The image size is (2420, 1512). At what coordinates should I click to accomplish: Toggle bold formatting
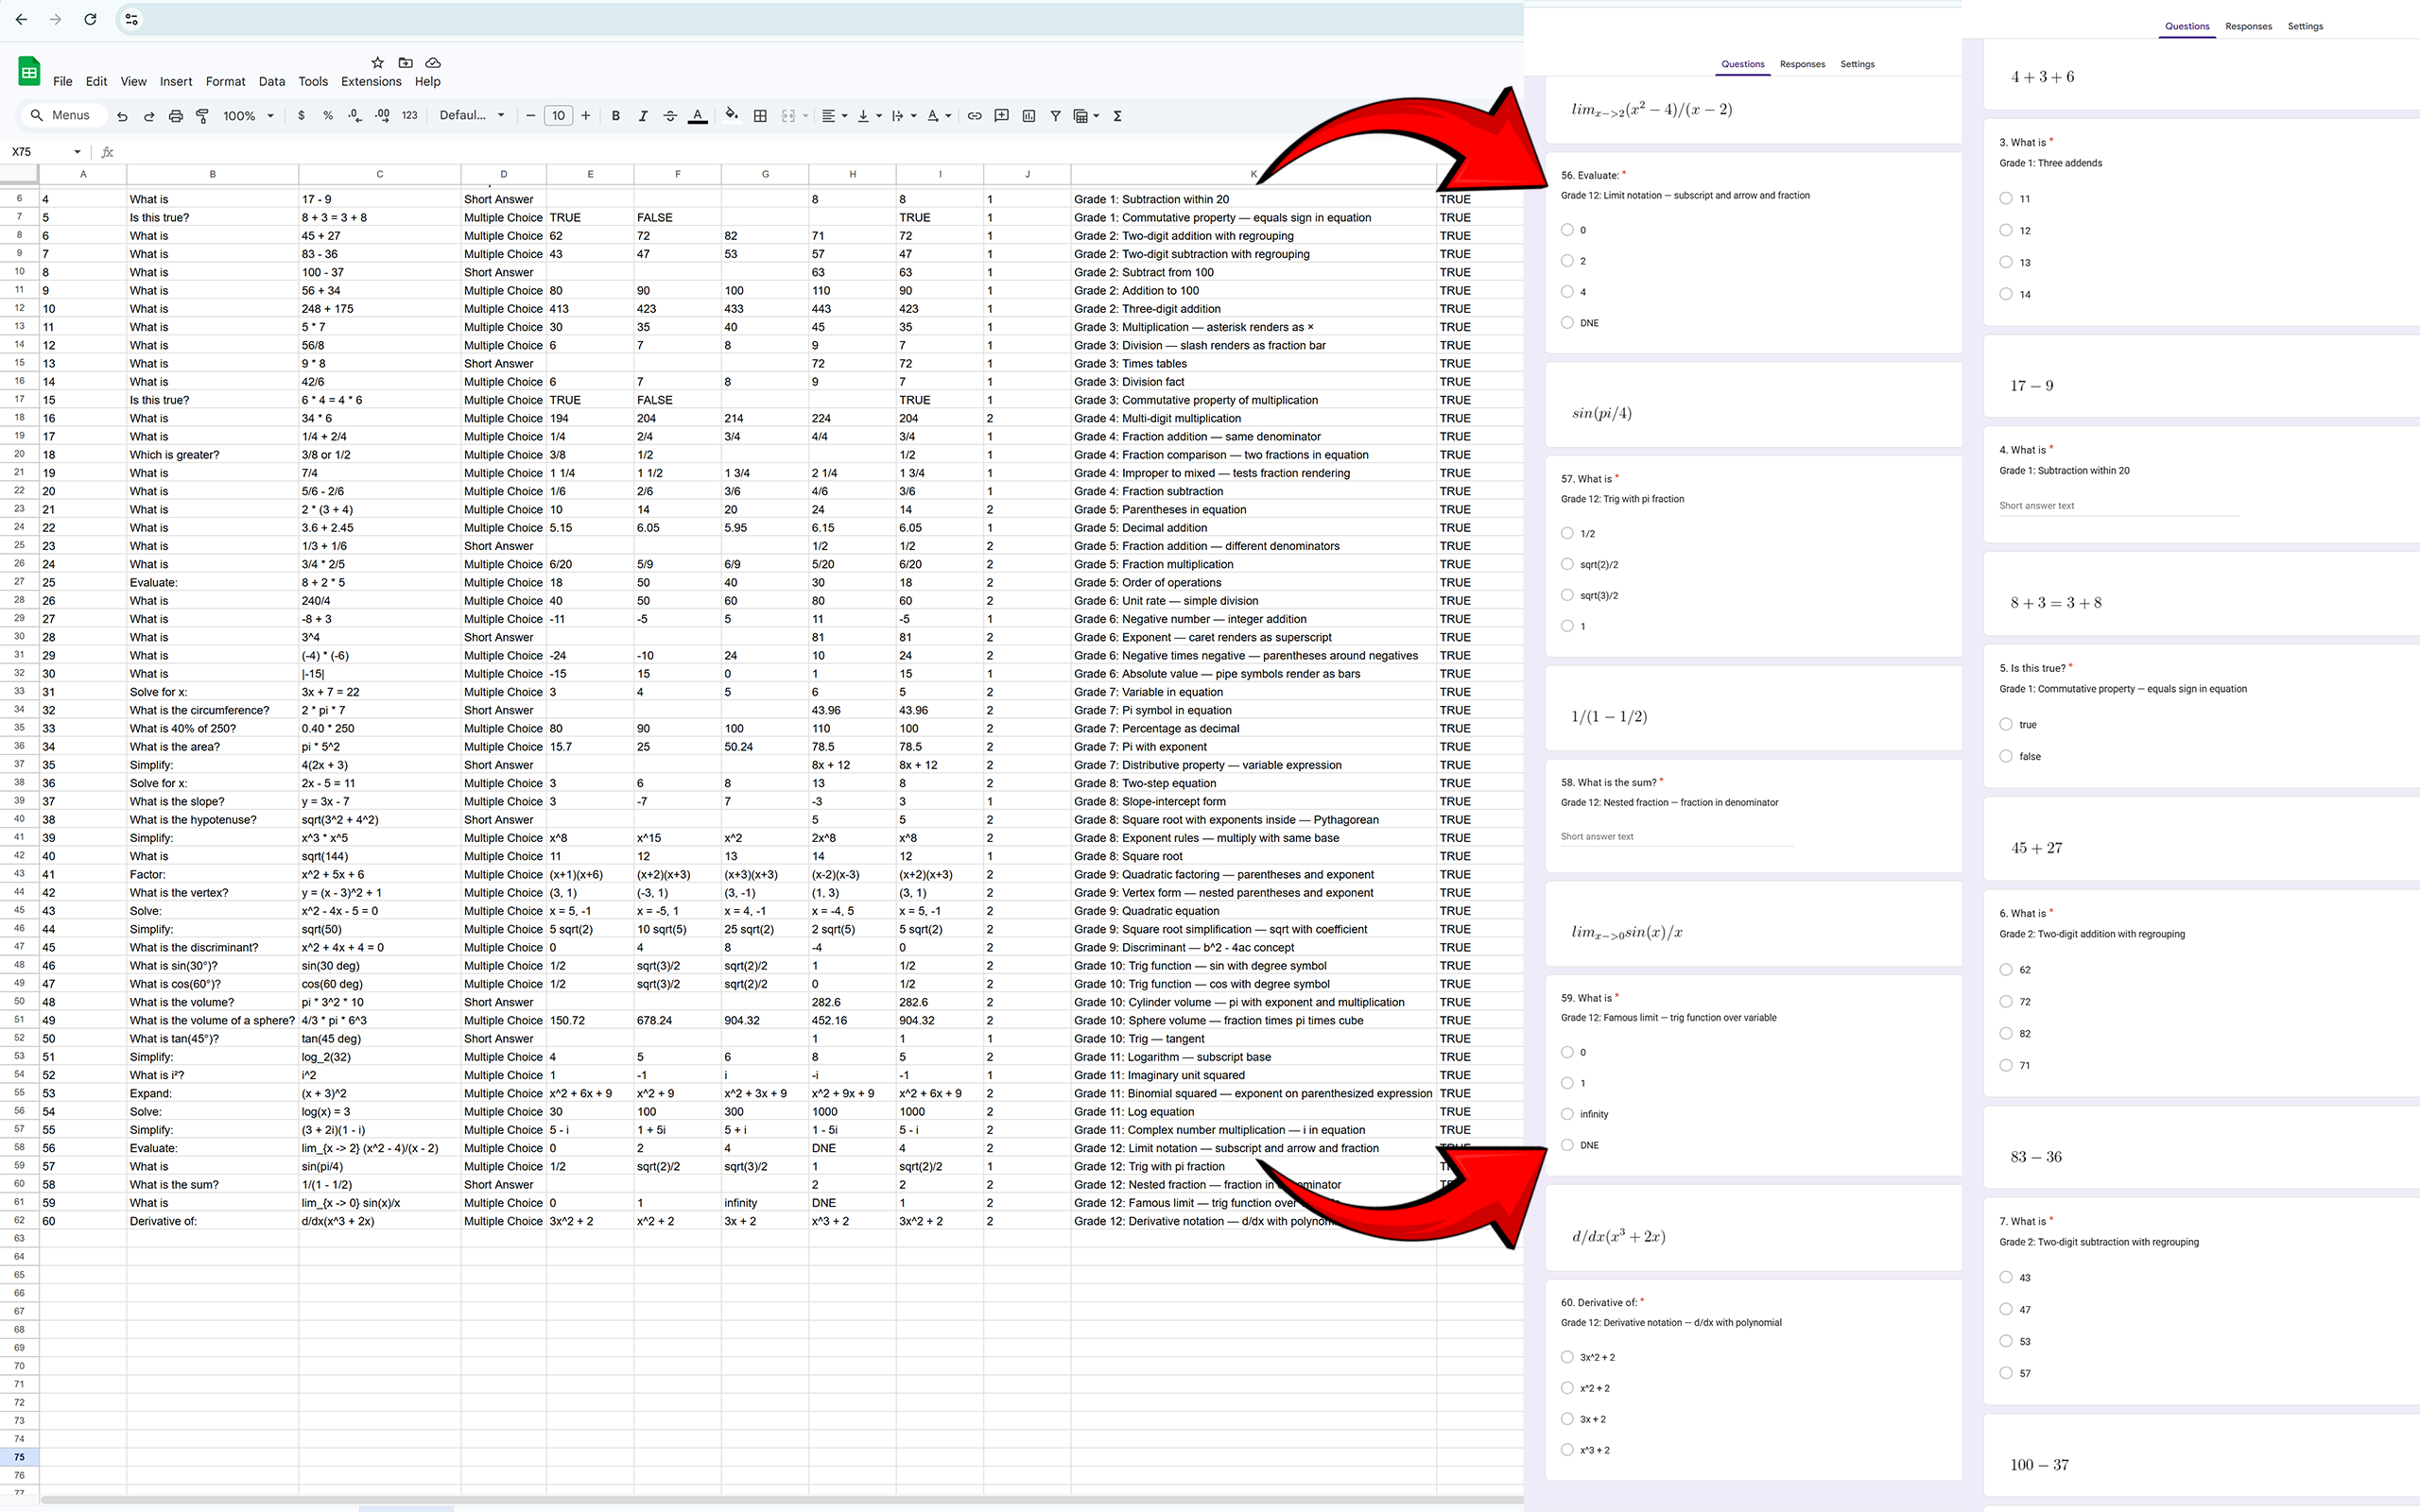tap(616, 115)
